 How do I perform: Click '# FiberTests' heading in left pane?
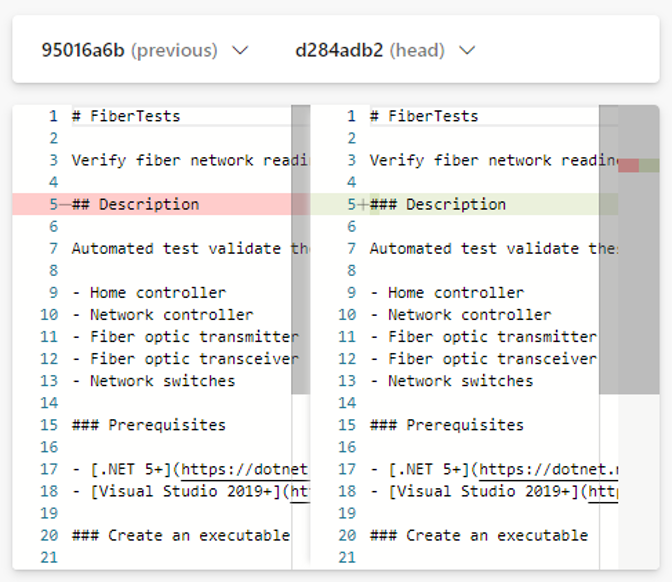click(126, 116)
